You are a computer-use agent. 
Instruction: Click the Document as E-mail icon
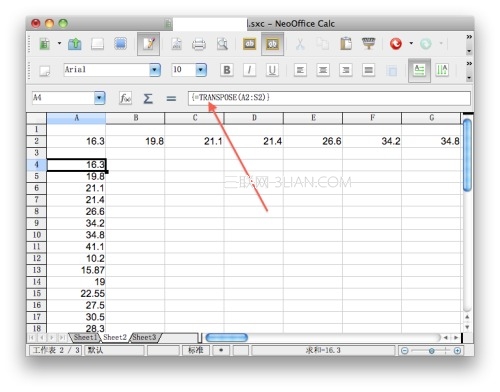point(120,44)
